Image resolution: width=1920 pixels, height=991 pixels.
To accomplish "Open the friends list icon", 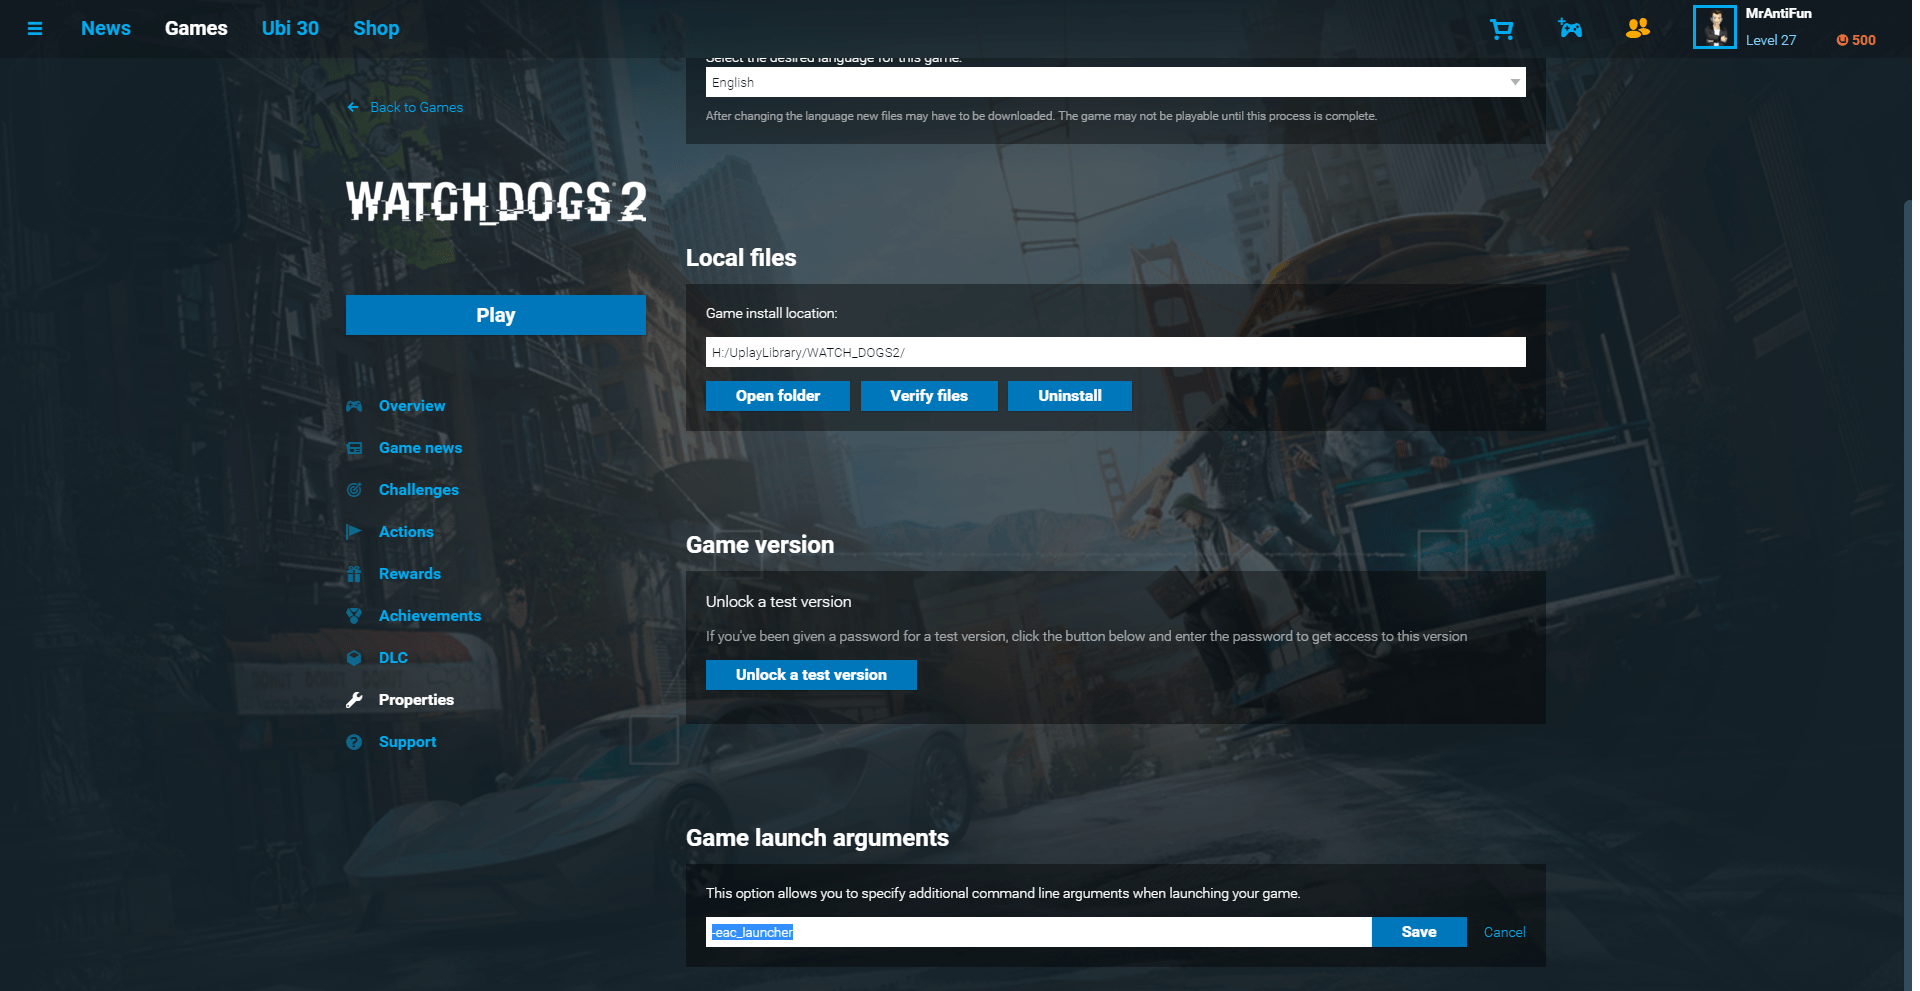I will pos(1638,29).
